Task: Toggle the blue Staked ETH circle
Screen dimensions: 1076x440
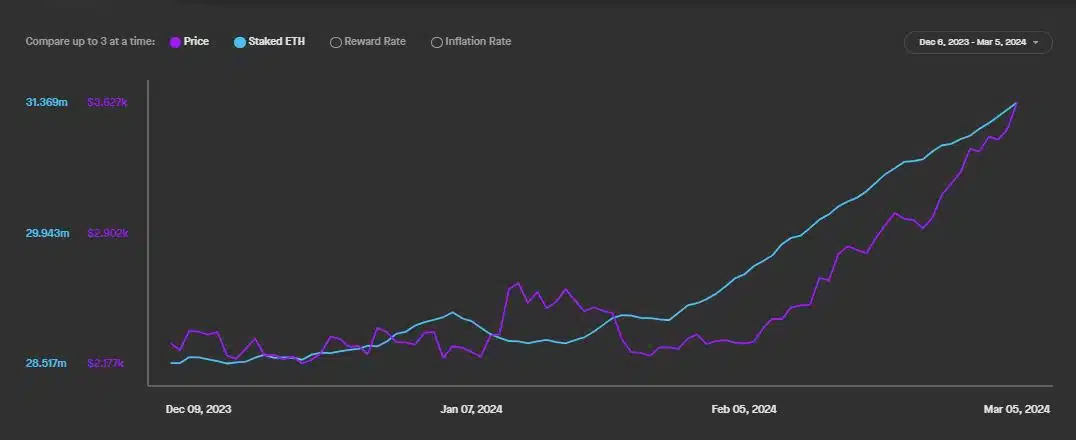Action: [240, 42]
